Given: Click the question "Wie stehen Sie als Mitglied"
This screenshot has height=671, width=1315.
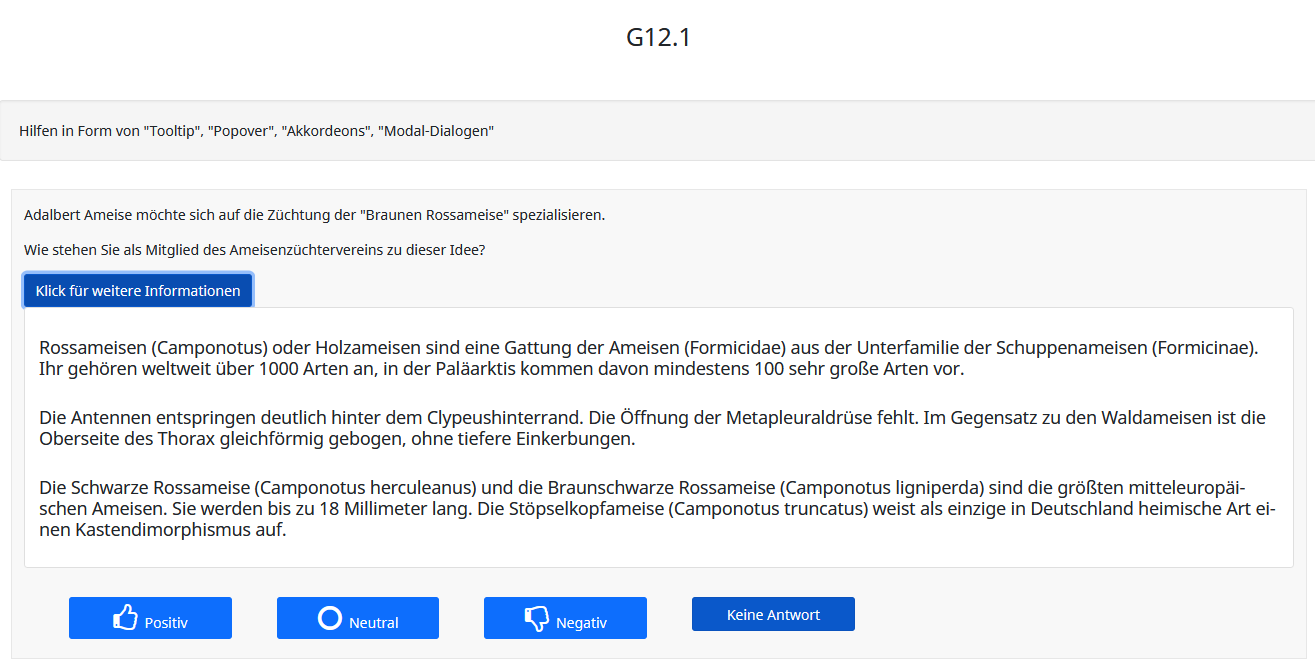Looking at the screenshot, I should coord(255,251).
